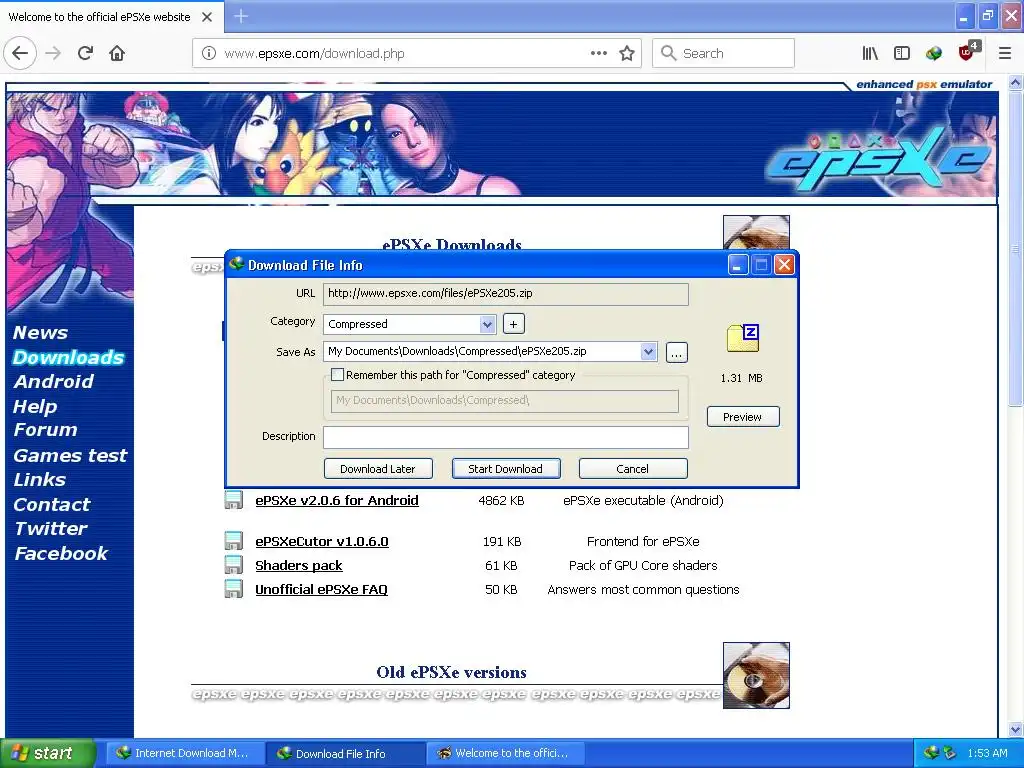Browse for save location with ellipsis button

click(x=677, y=353)
